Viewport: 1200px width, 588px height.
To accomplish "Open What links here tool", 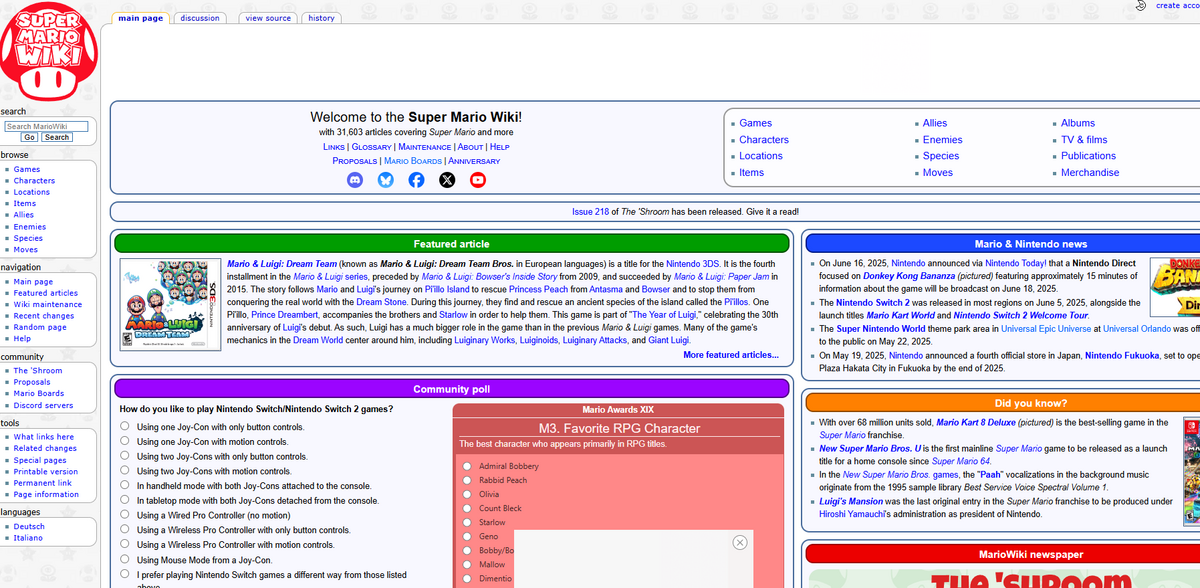I will coord(43,437).
